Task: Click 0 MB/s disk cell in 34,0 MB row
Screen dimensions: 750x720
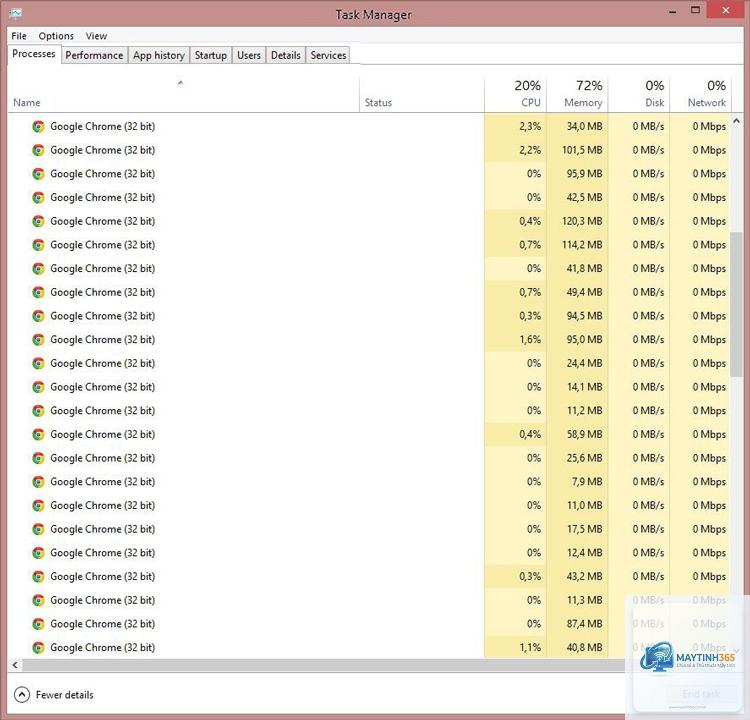Action: (639, 126)
